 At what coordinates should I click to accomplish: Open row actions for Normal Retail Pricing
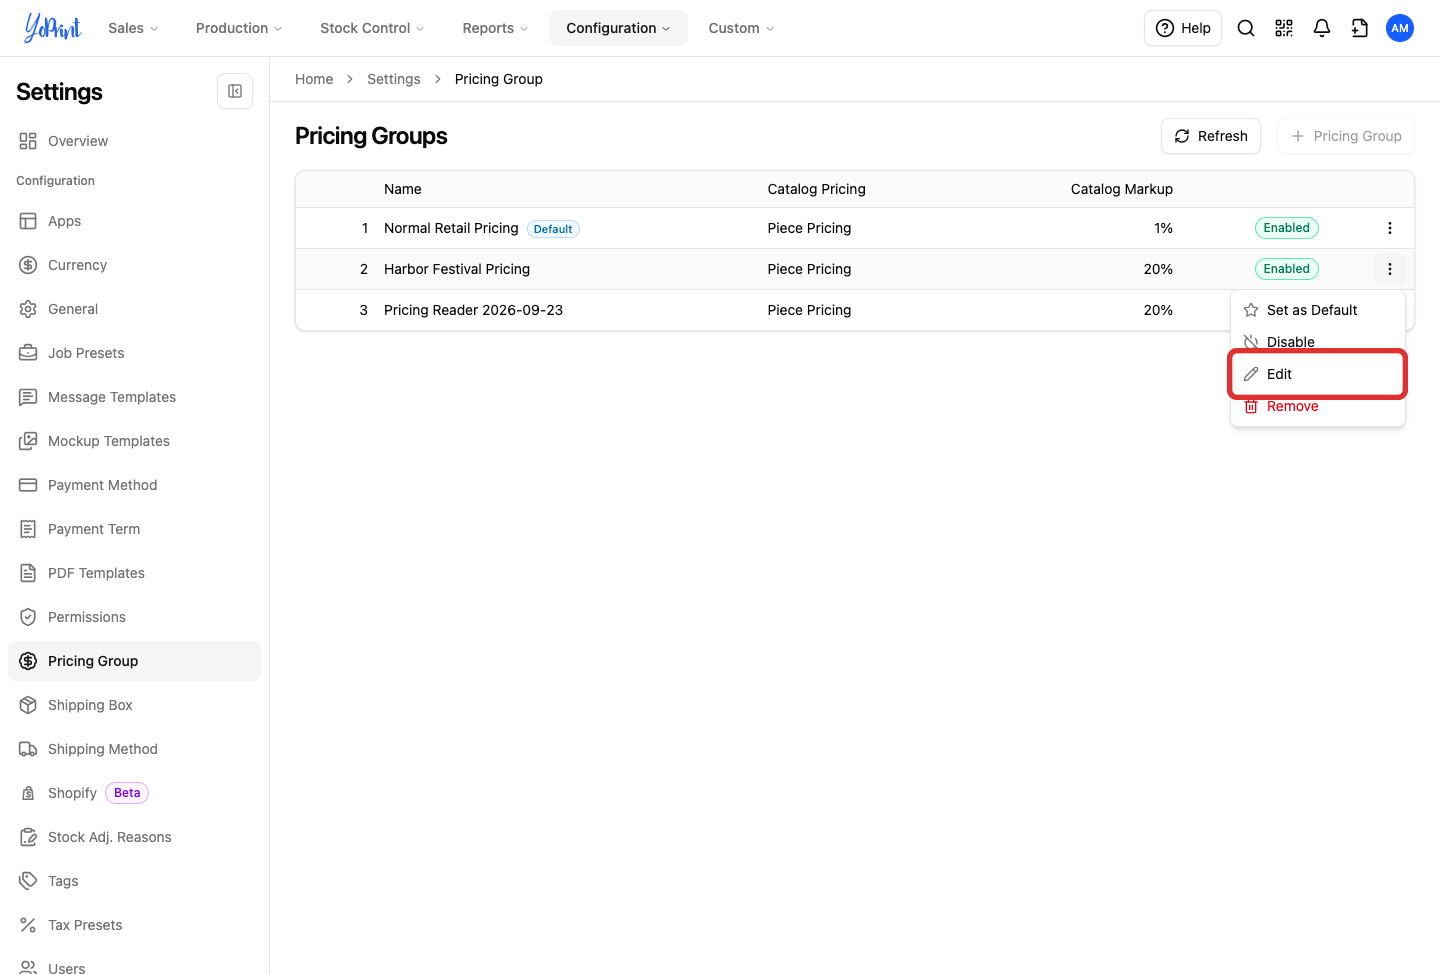point(1390,228)
